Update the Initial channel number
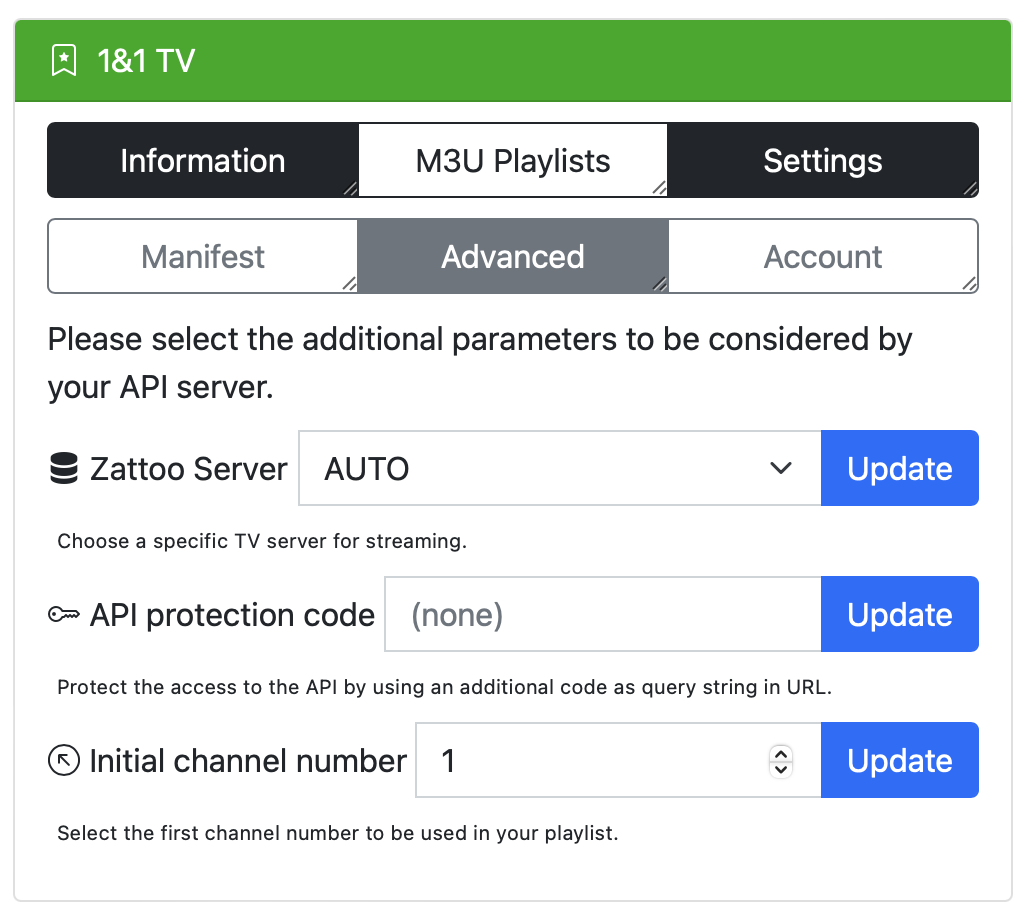The height and width of the screenshot is (912, 1022). coord(899,760)
